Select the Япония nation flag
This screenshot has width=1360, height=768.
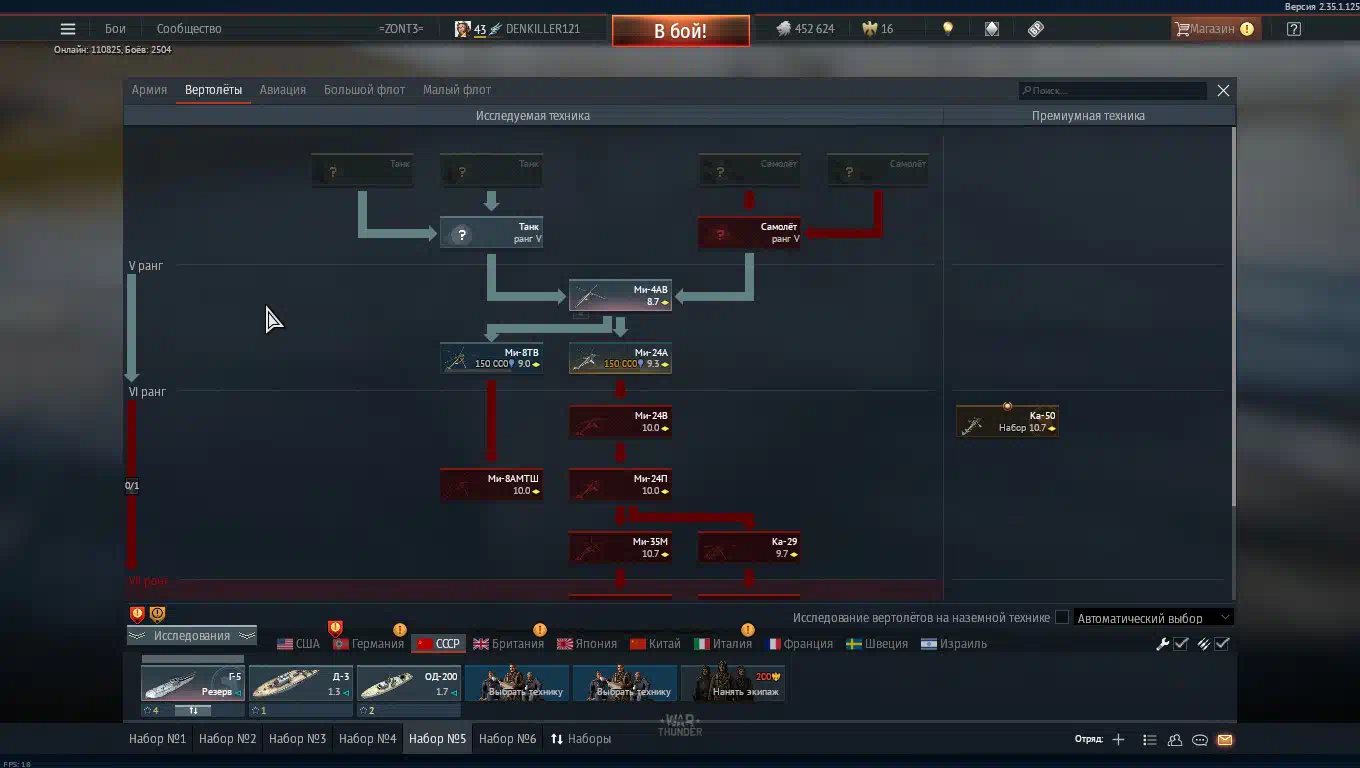tap(587, 644)
